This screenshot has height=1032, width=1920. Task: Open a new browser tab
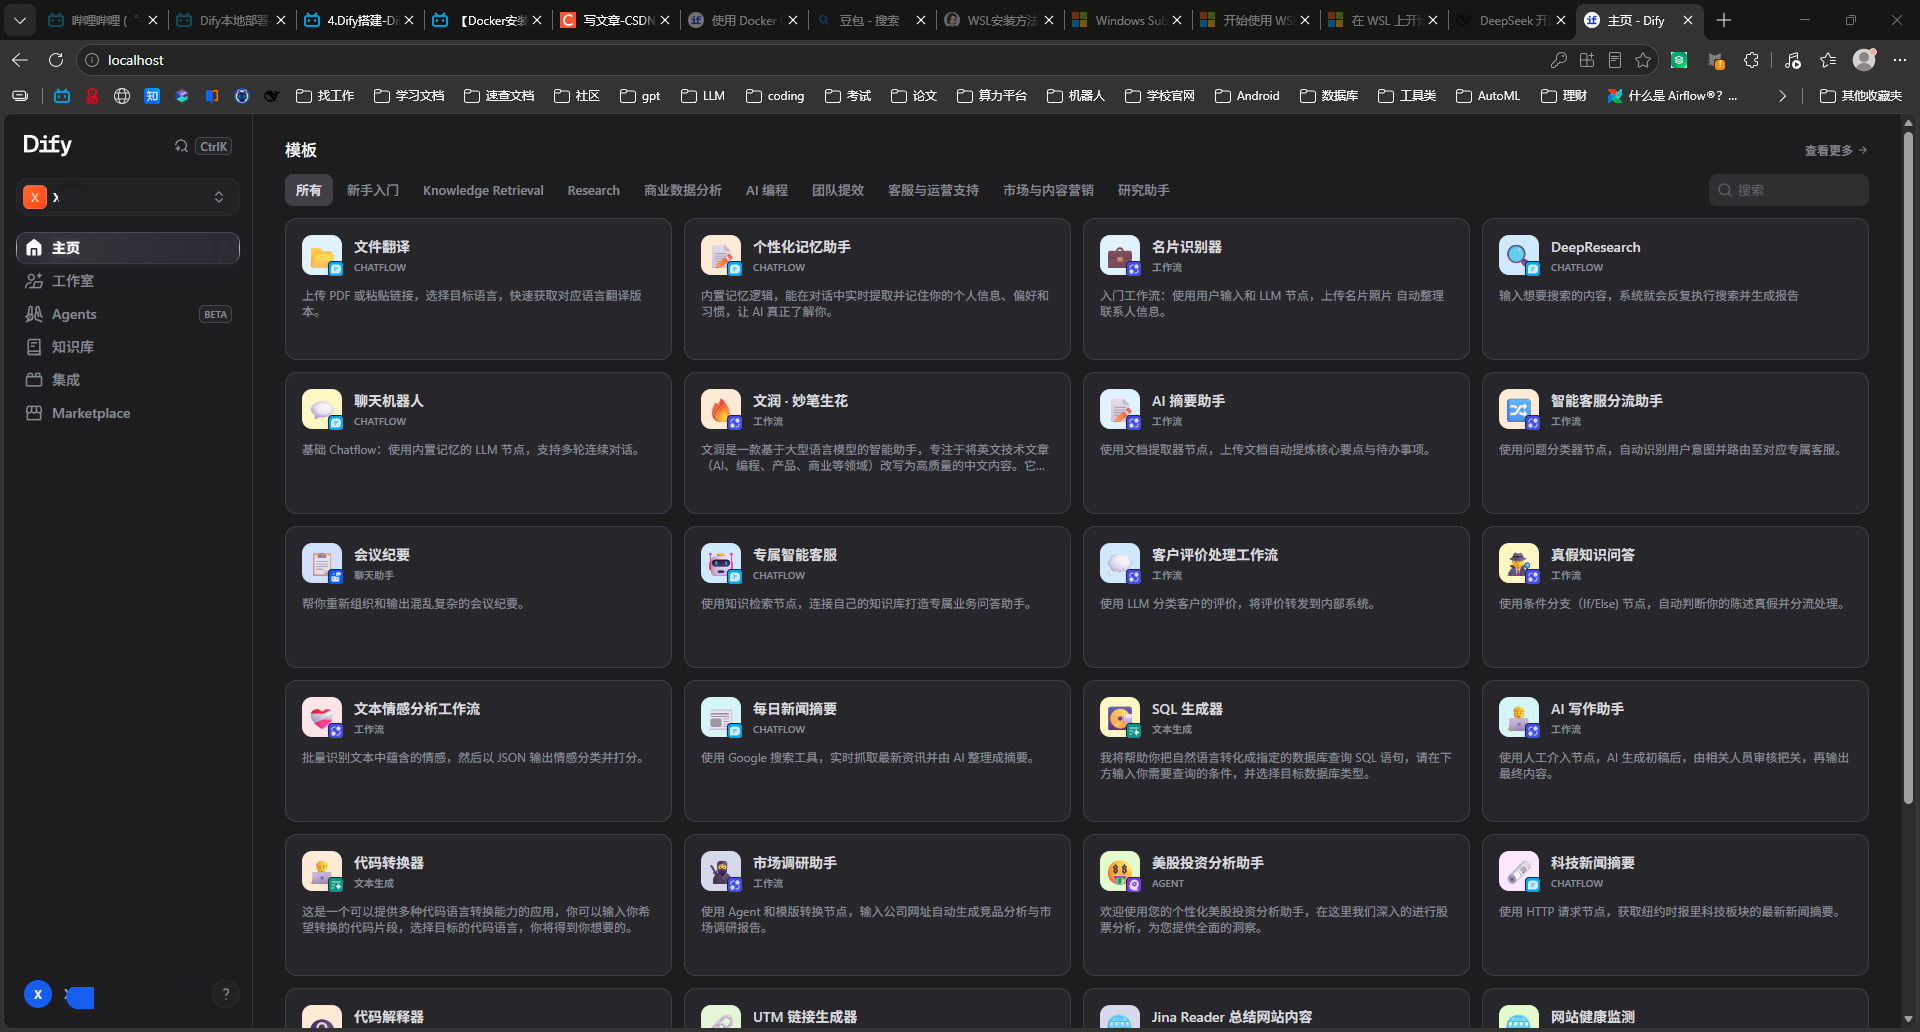click(1724, 20)
